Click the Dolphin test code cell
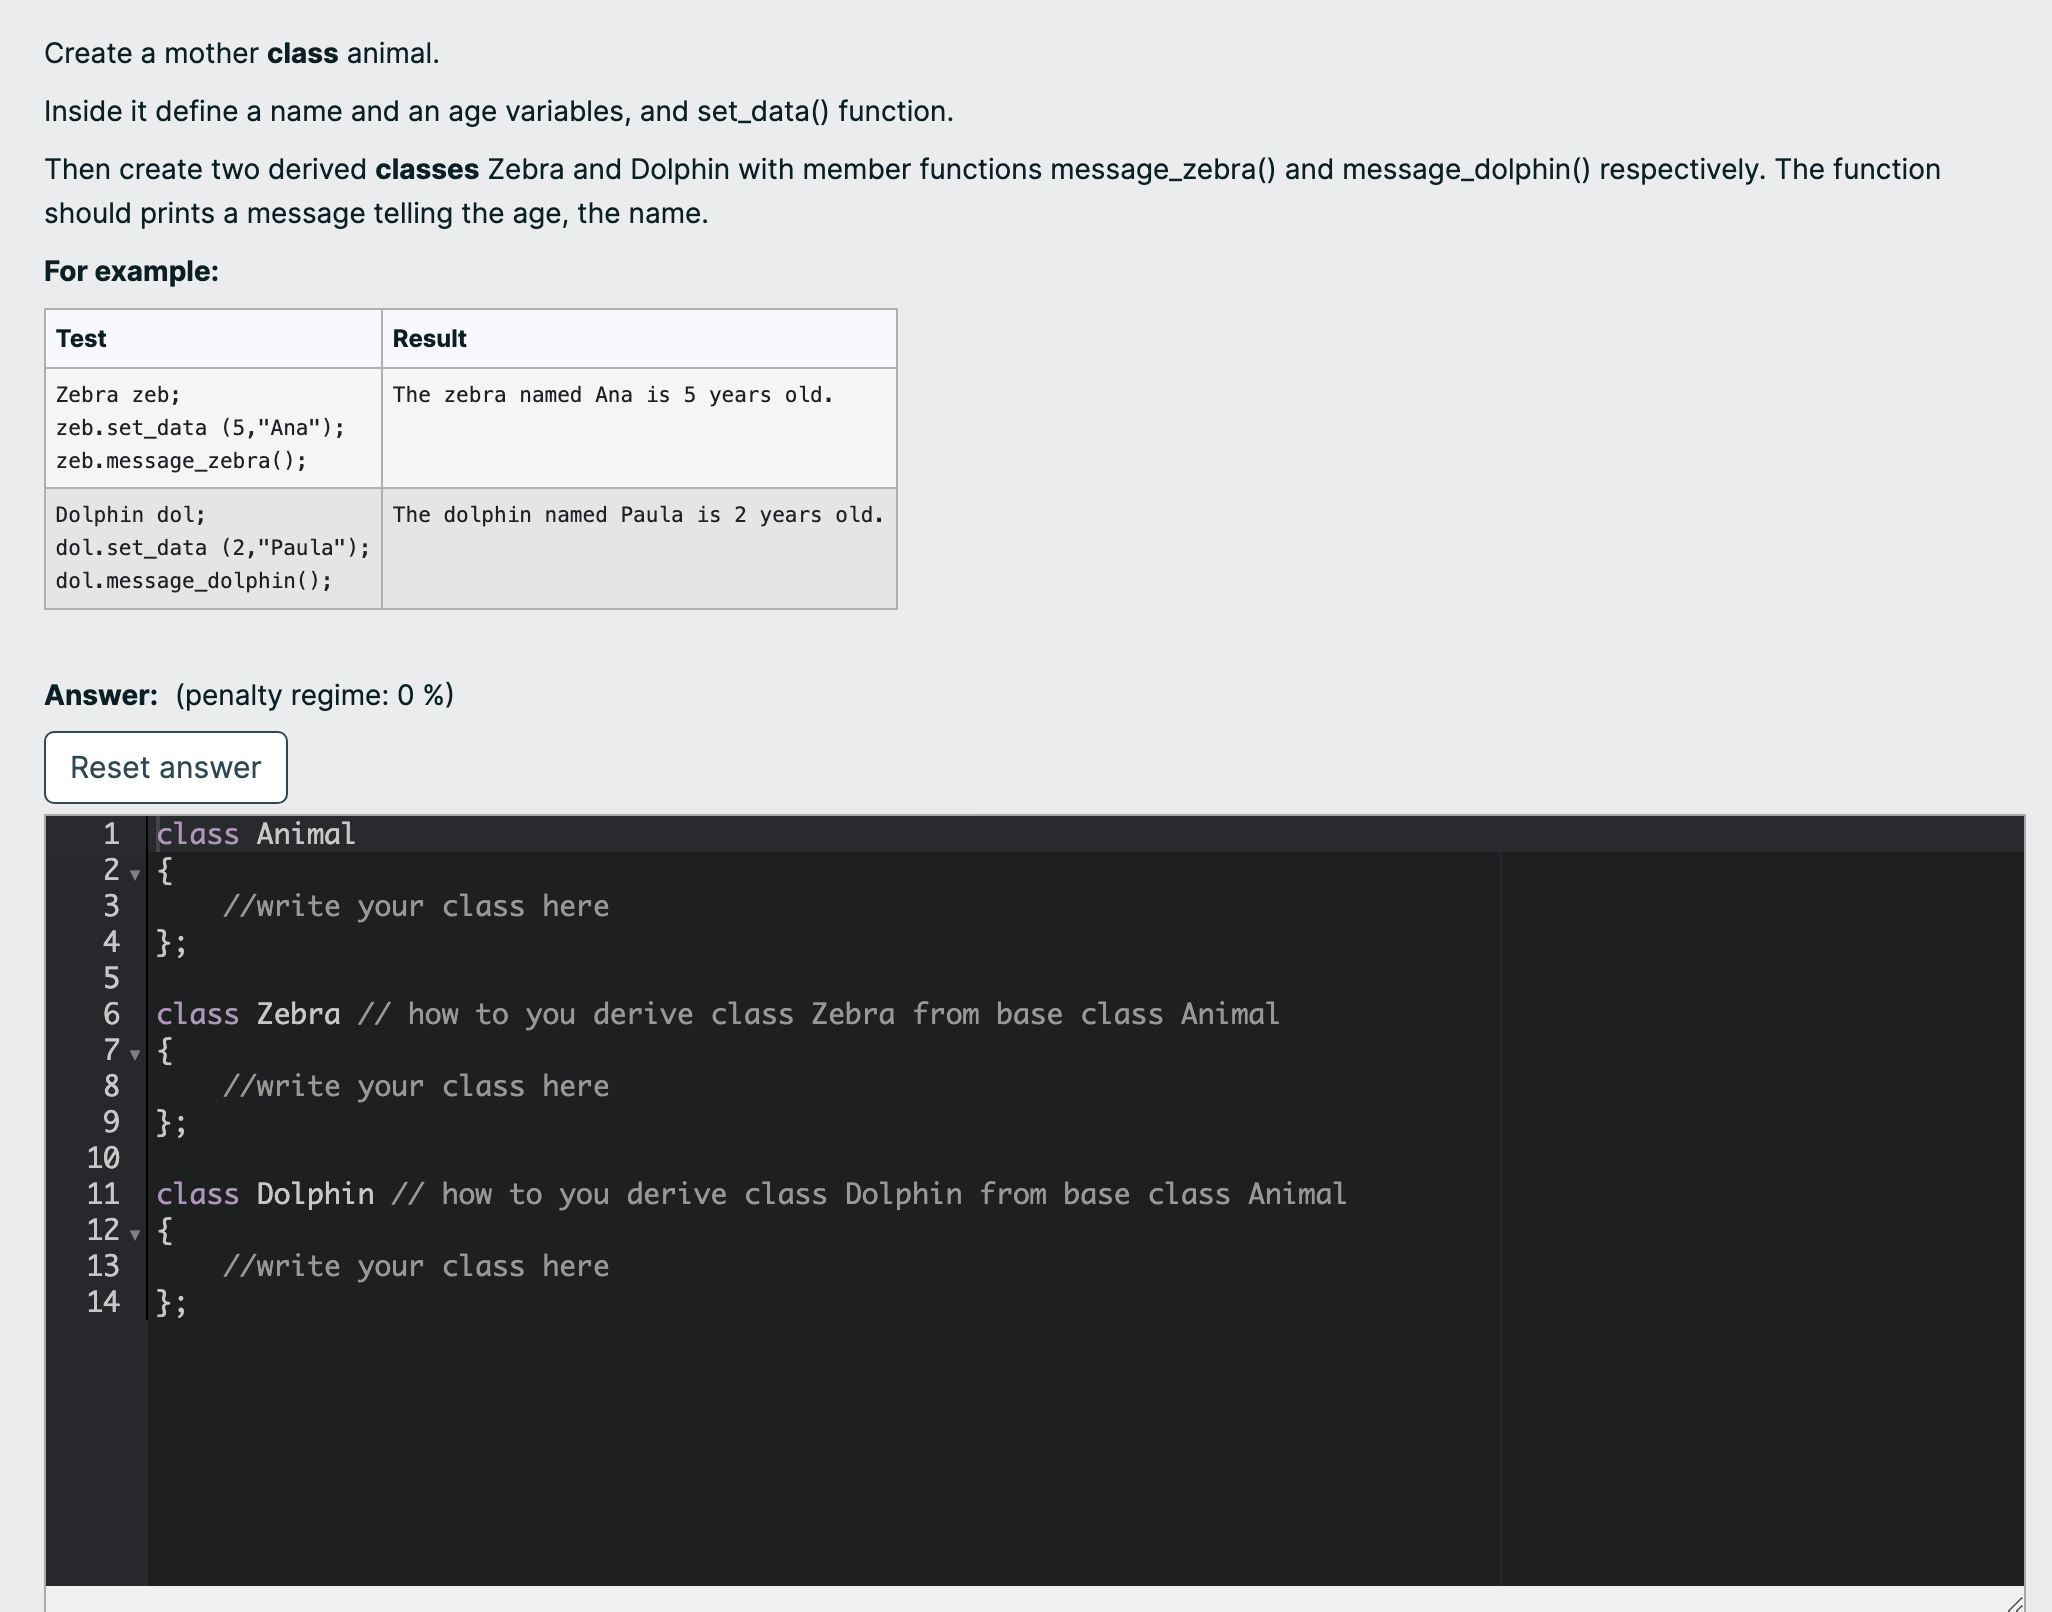Image resolution: width=2052 pixels, height=1612 pixels. tap(212, 548)
